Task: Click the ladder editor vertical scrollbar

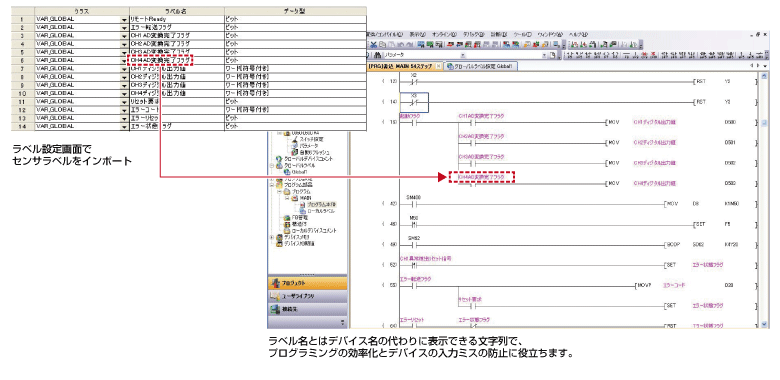Action: [765, 199]
